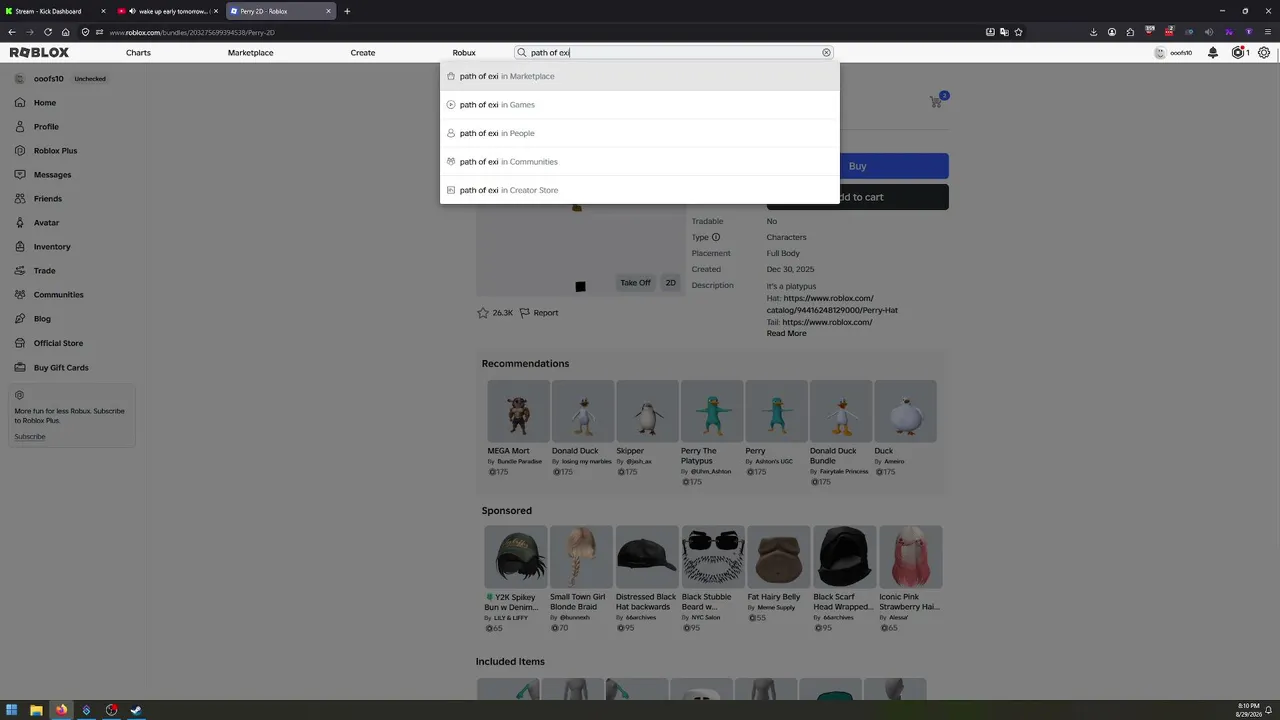Screen dimensions: 1280x720
Task: Open the Skipper recommendation thumbnail
Action: (647, 411)
